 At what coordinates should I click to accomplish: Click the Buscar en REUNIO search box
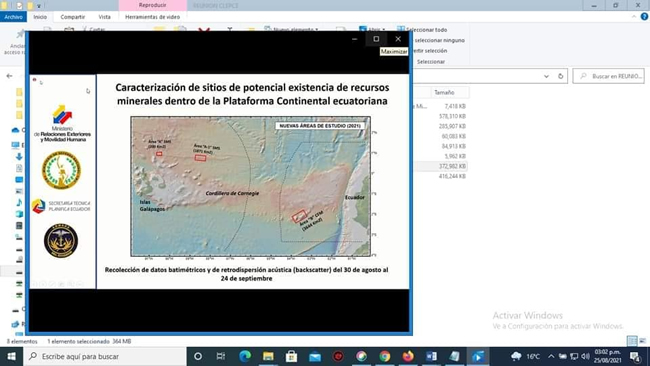609,76
